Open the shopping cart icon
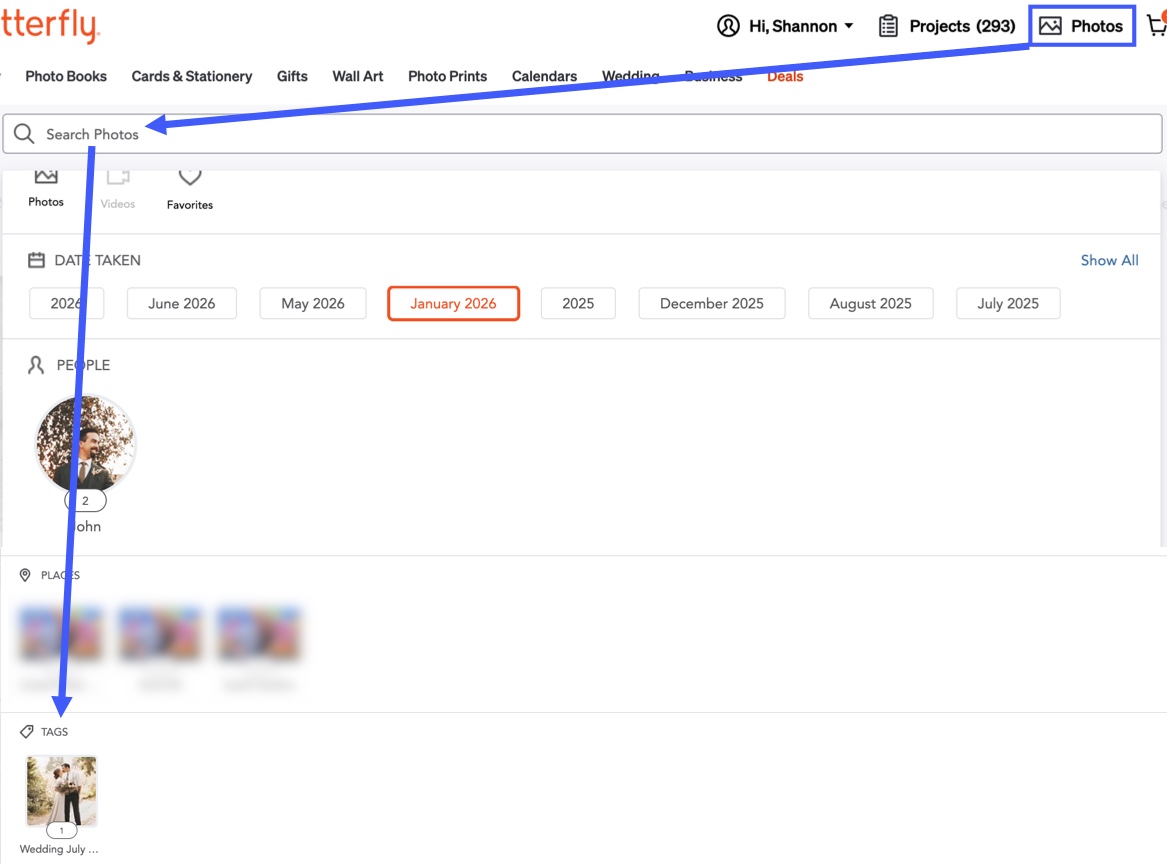Screen dimensions: 1167x864 [1157, 25]
